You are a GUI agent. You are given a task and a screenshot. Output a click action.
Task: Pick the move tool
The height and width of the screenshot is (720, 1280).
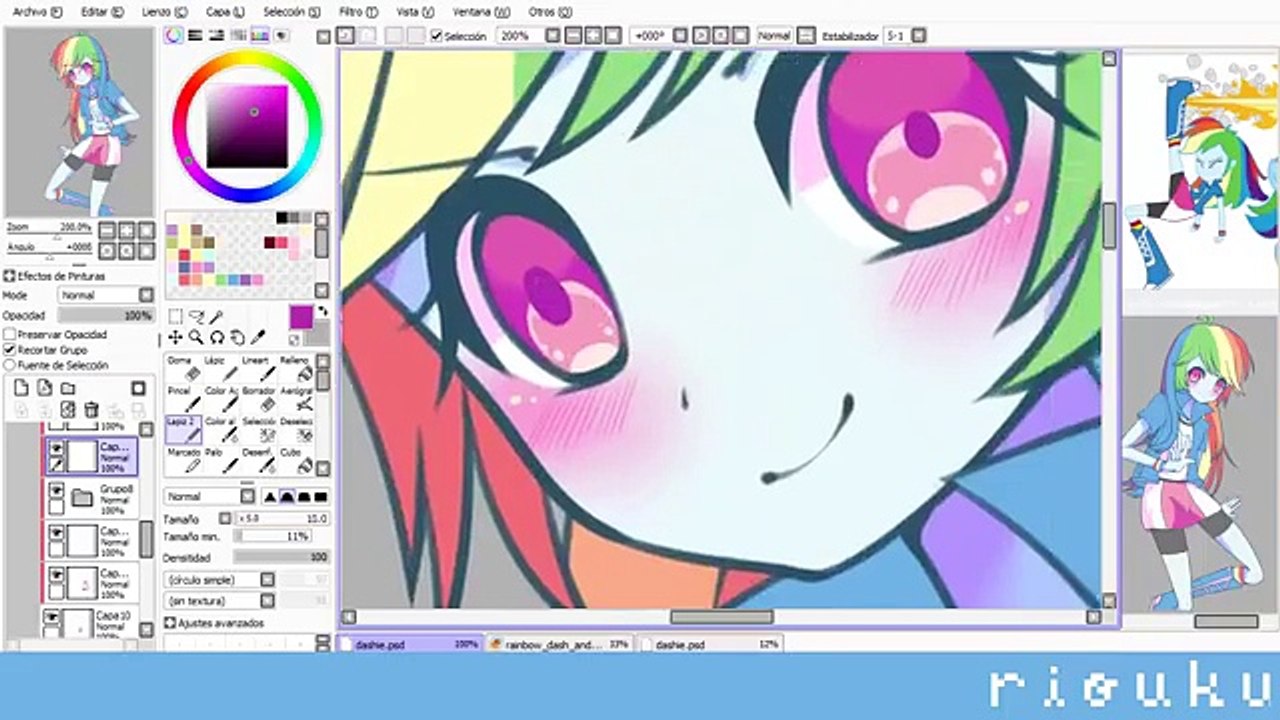[175, 338]
